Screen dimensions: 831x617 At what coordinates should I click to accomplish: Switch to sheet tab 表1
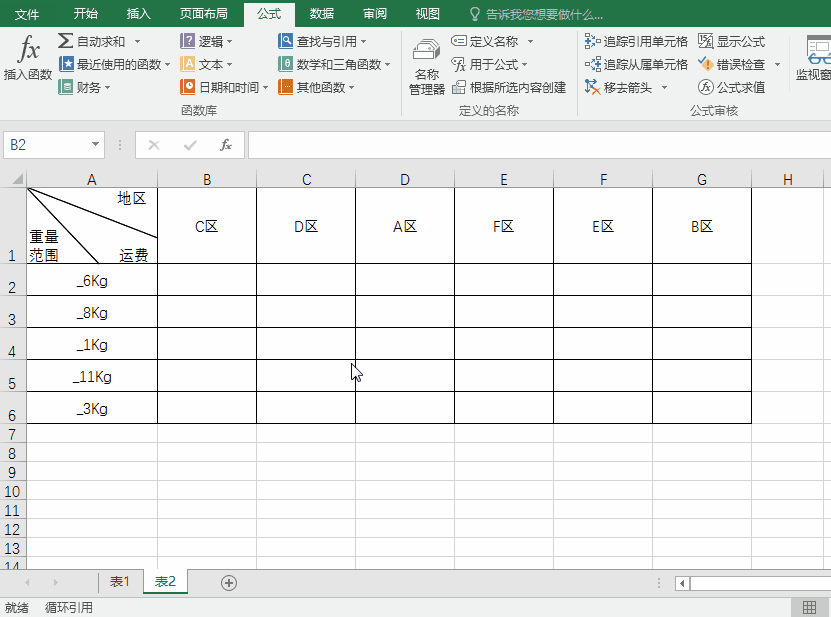[x=120, y=582]
